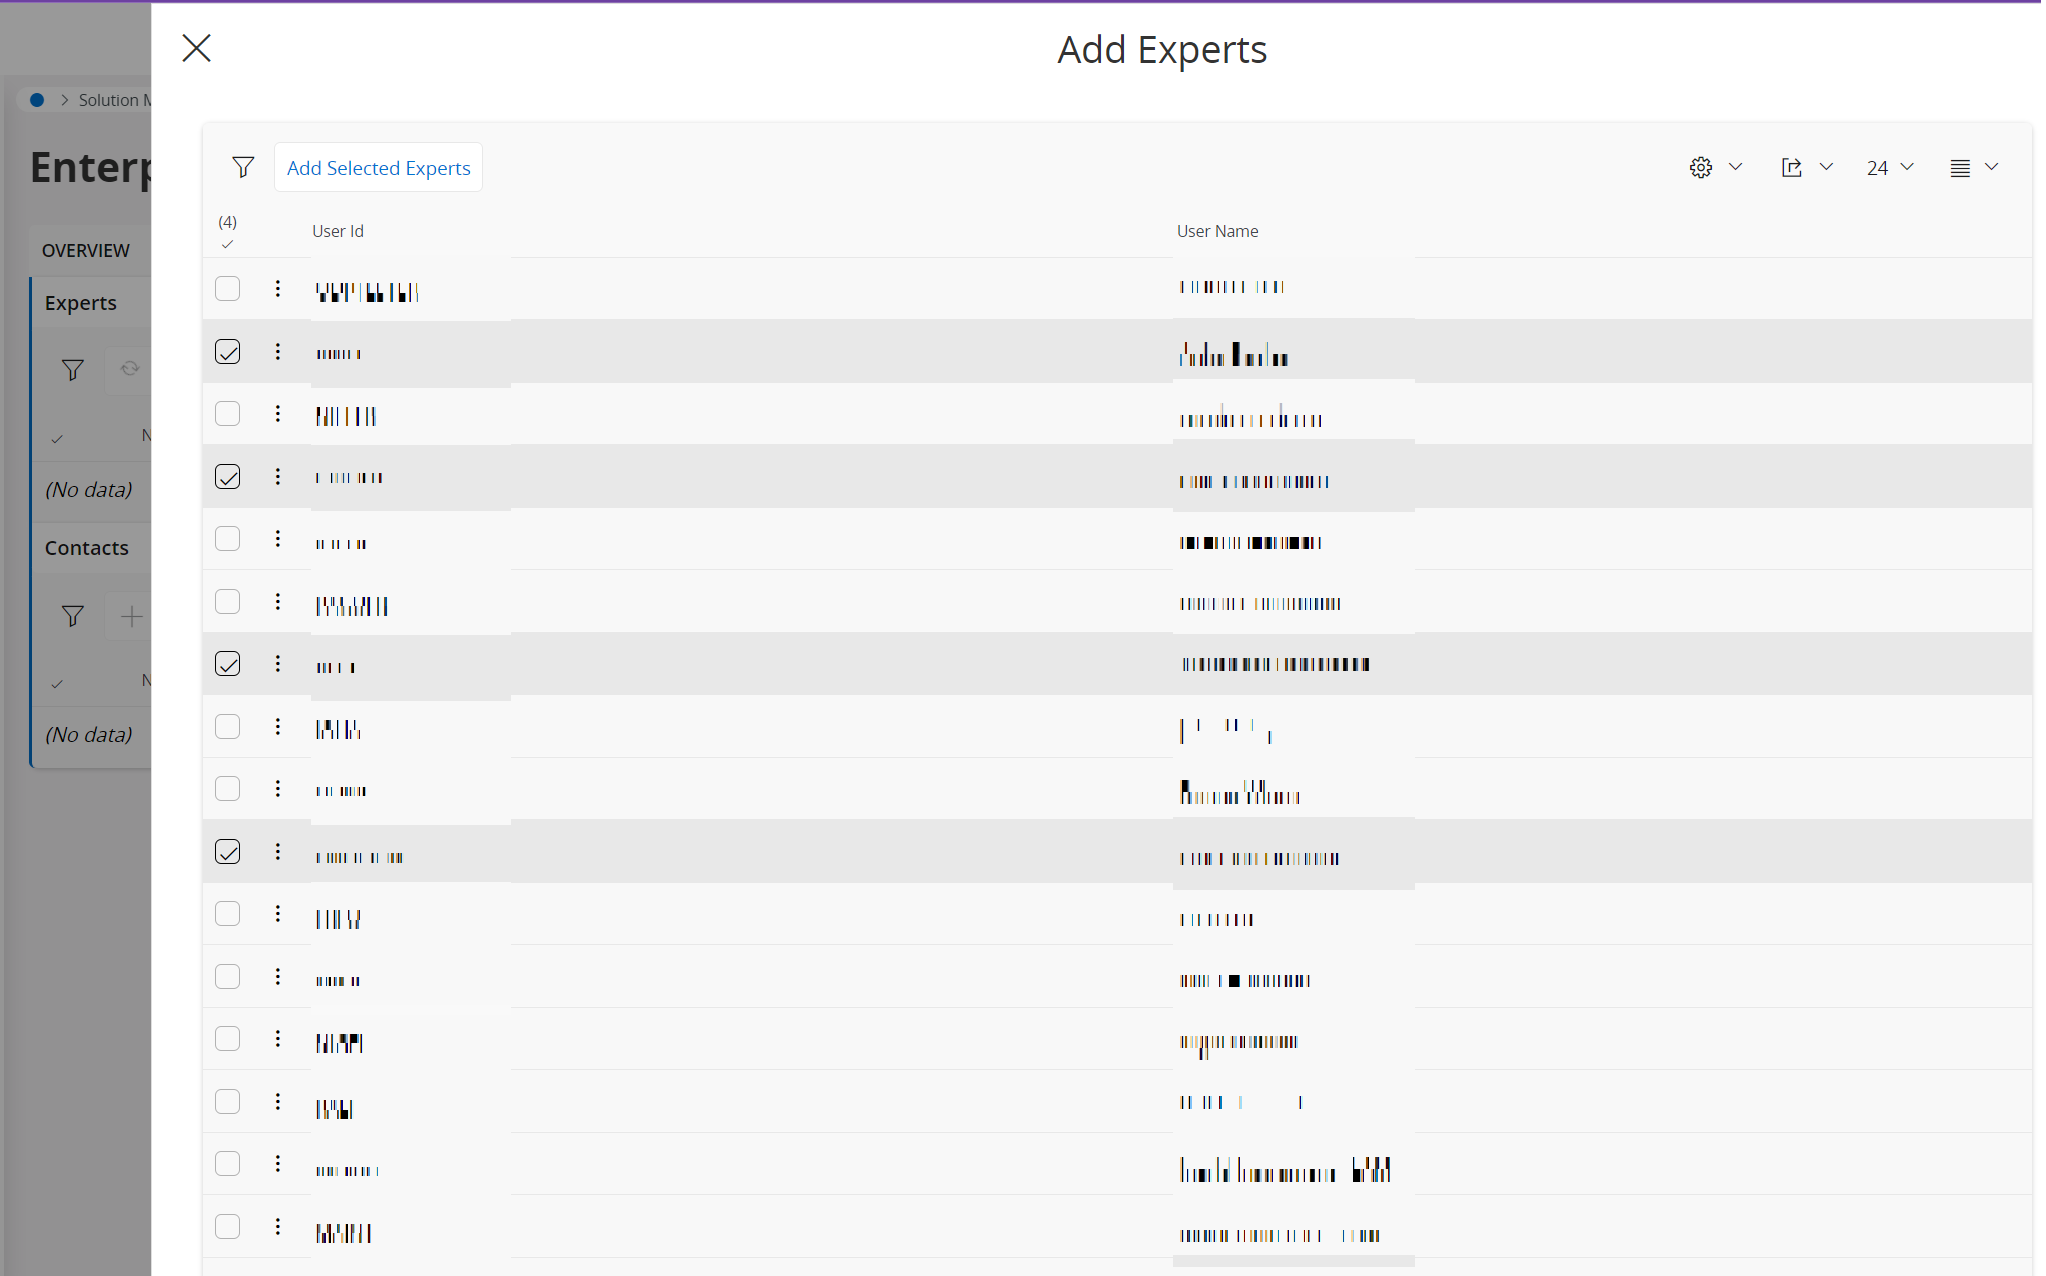Viewport: 2046px width, 1276px height.
Task: Toggle the select-all checkmark under (4)
Action: coord(227,243)
